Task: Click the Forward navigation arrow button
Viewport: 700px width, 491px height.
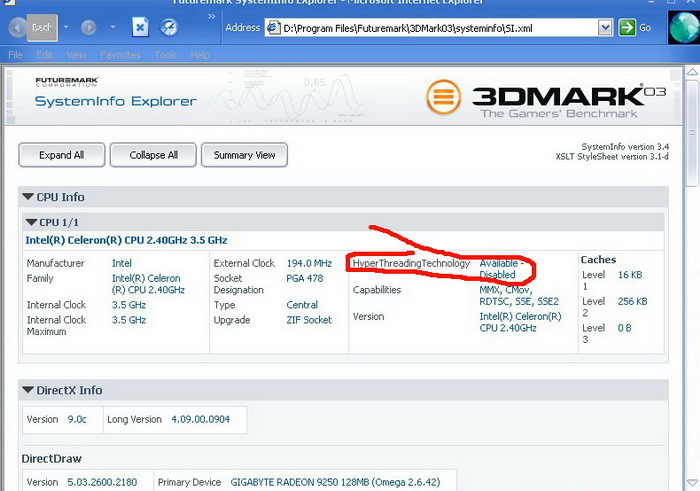Action: click(88, 28)
